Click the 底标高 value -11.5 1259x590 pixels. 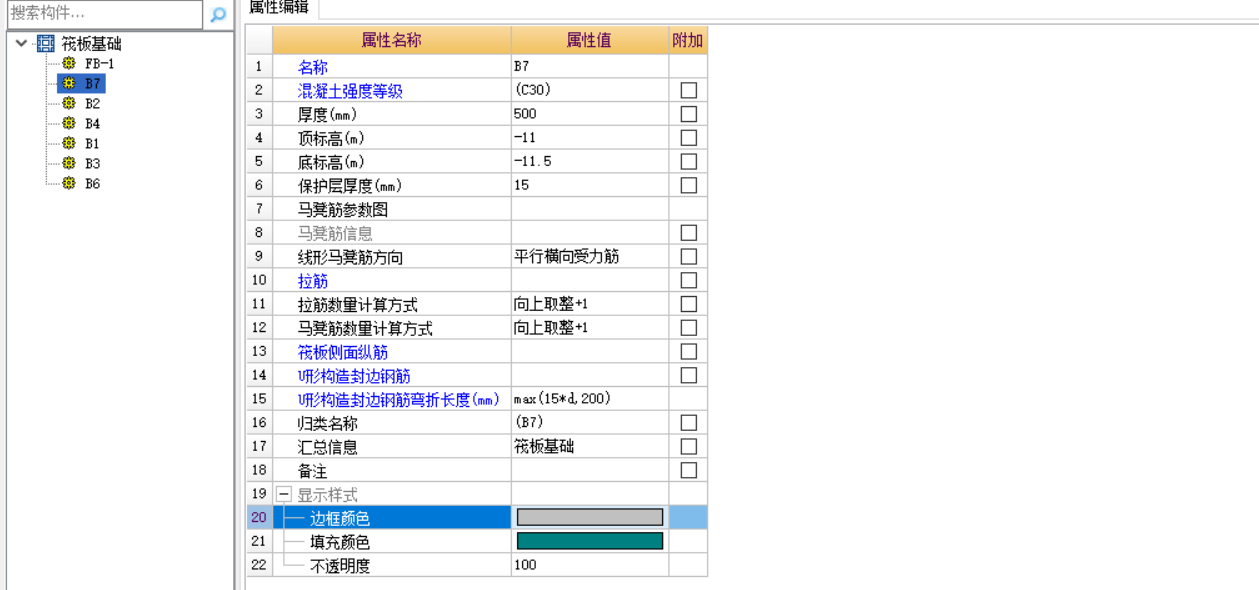pos(590,161)
